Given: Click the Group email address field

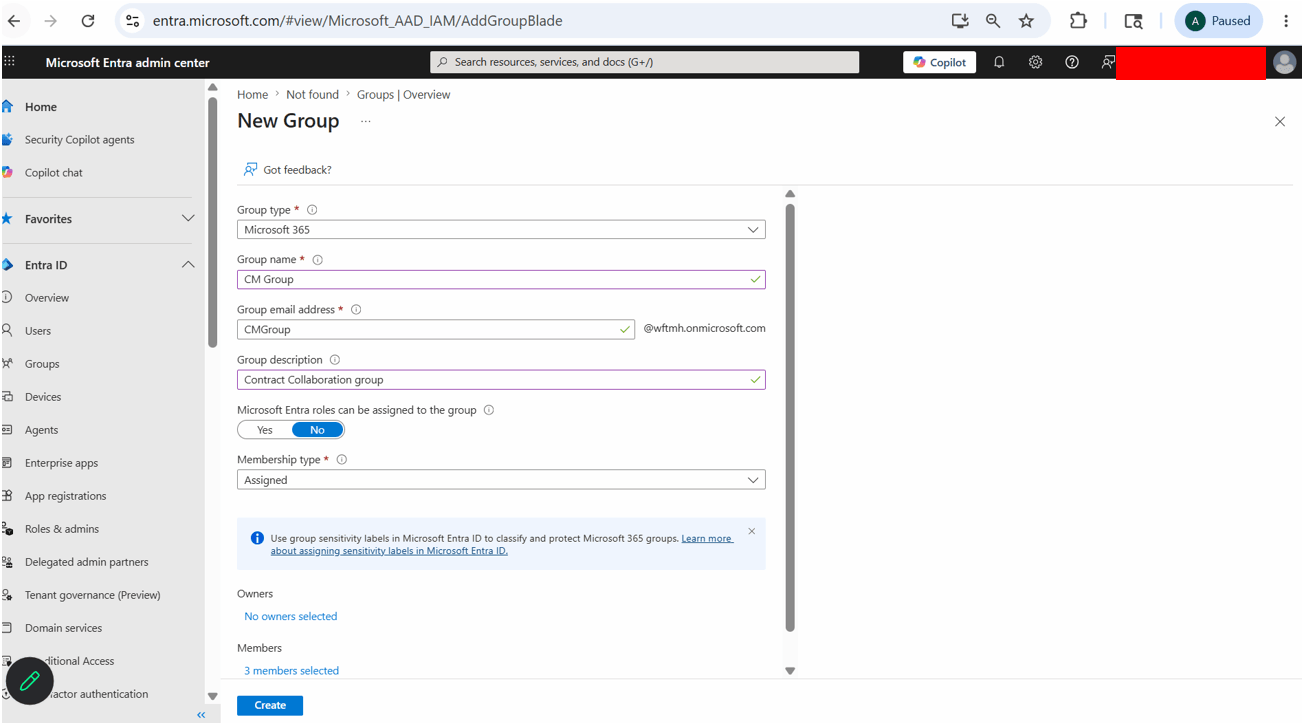Looking at the screenshot, I should tap(436, 330).
